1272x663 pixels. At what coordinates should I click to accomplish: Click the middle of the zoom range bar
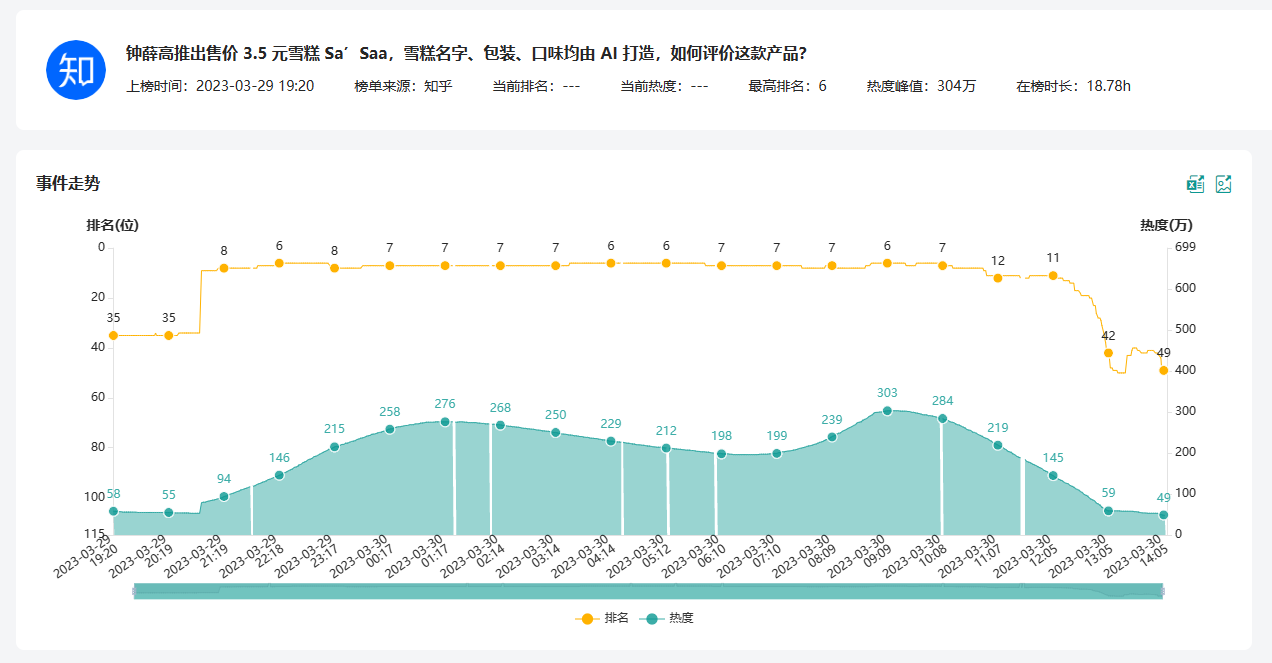coord(648,591)
